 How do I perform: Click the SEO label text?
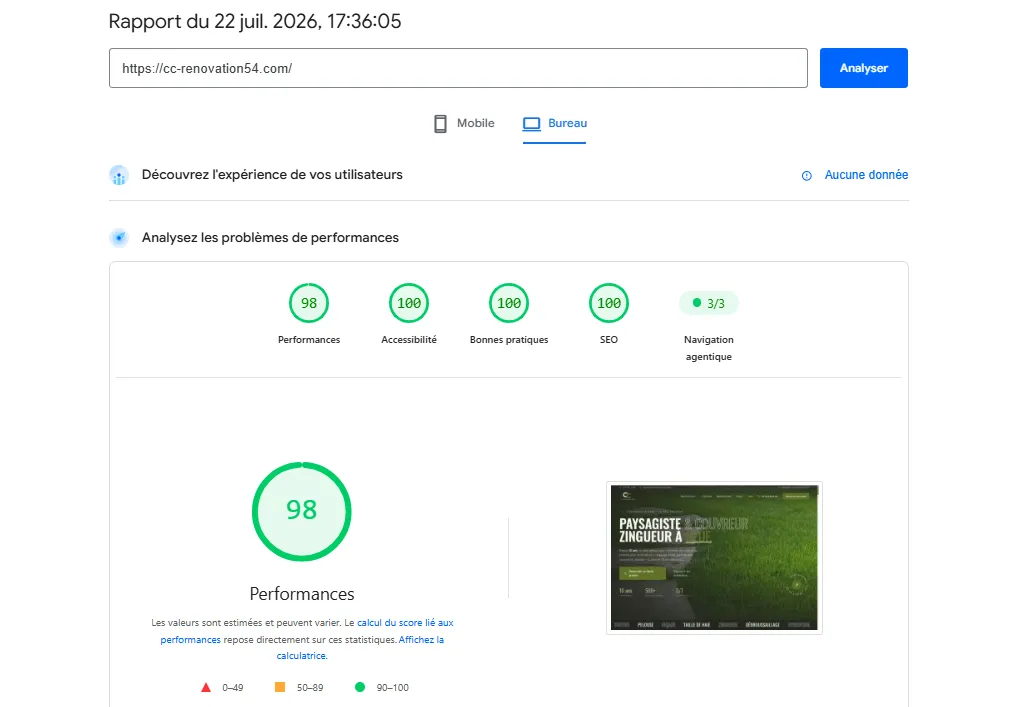pyautogui.click(x=608, y=340)
